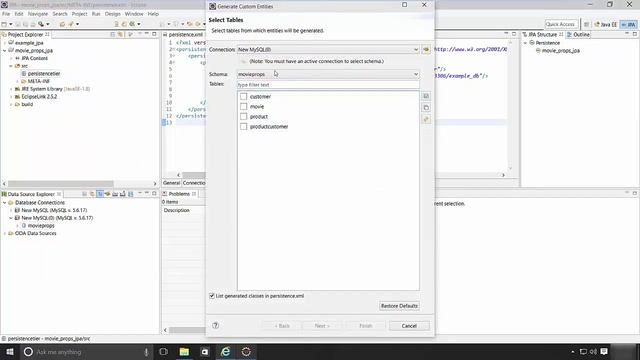This screenshot has width=640, height=360.
Task: Select movieprops schema in Data Source Explorer
Action: point(41,226)
